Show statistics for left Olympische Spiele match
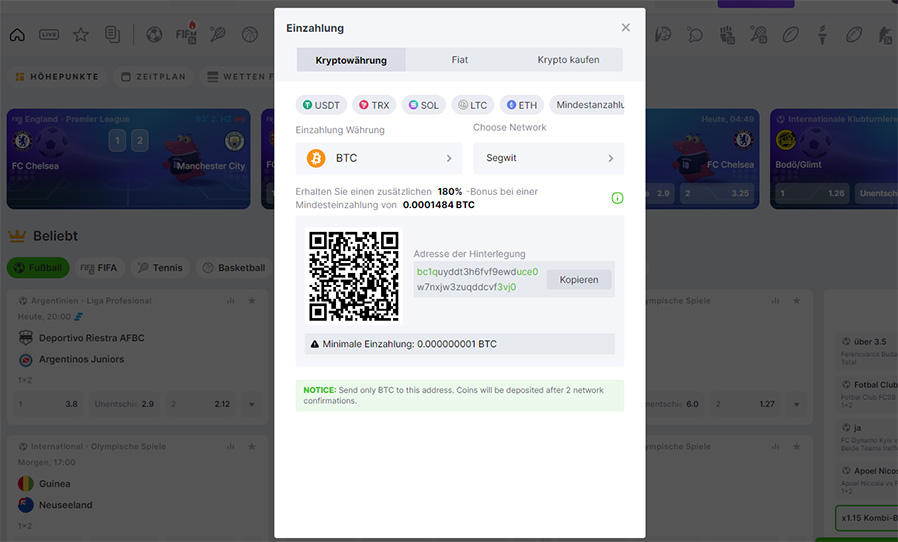 [231, 446]
